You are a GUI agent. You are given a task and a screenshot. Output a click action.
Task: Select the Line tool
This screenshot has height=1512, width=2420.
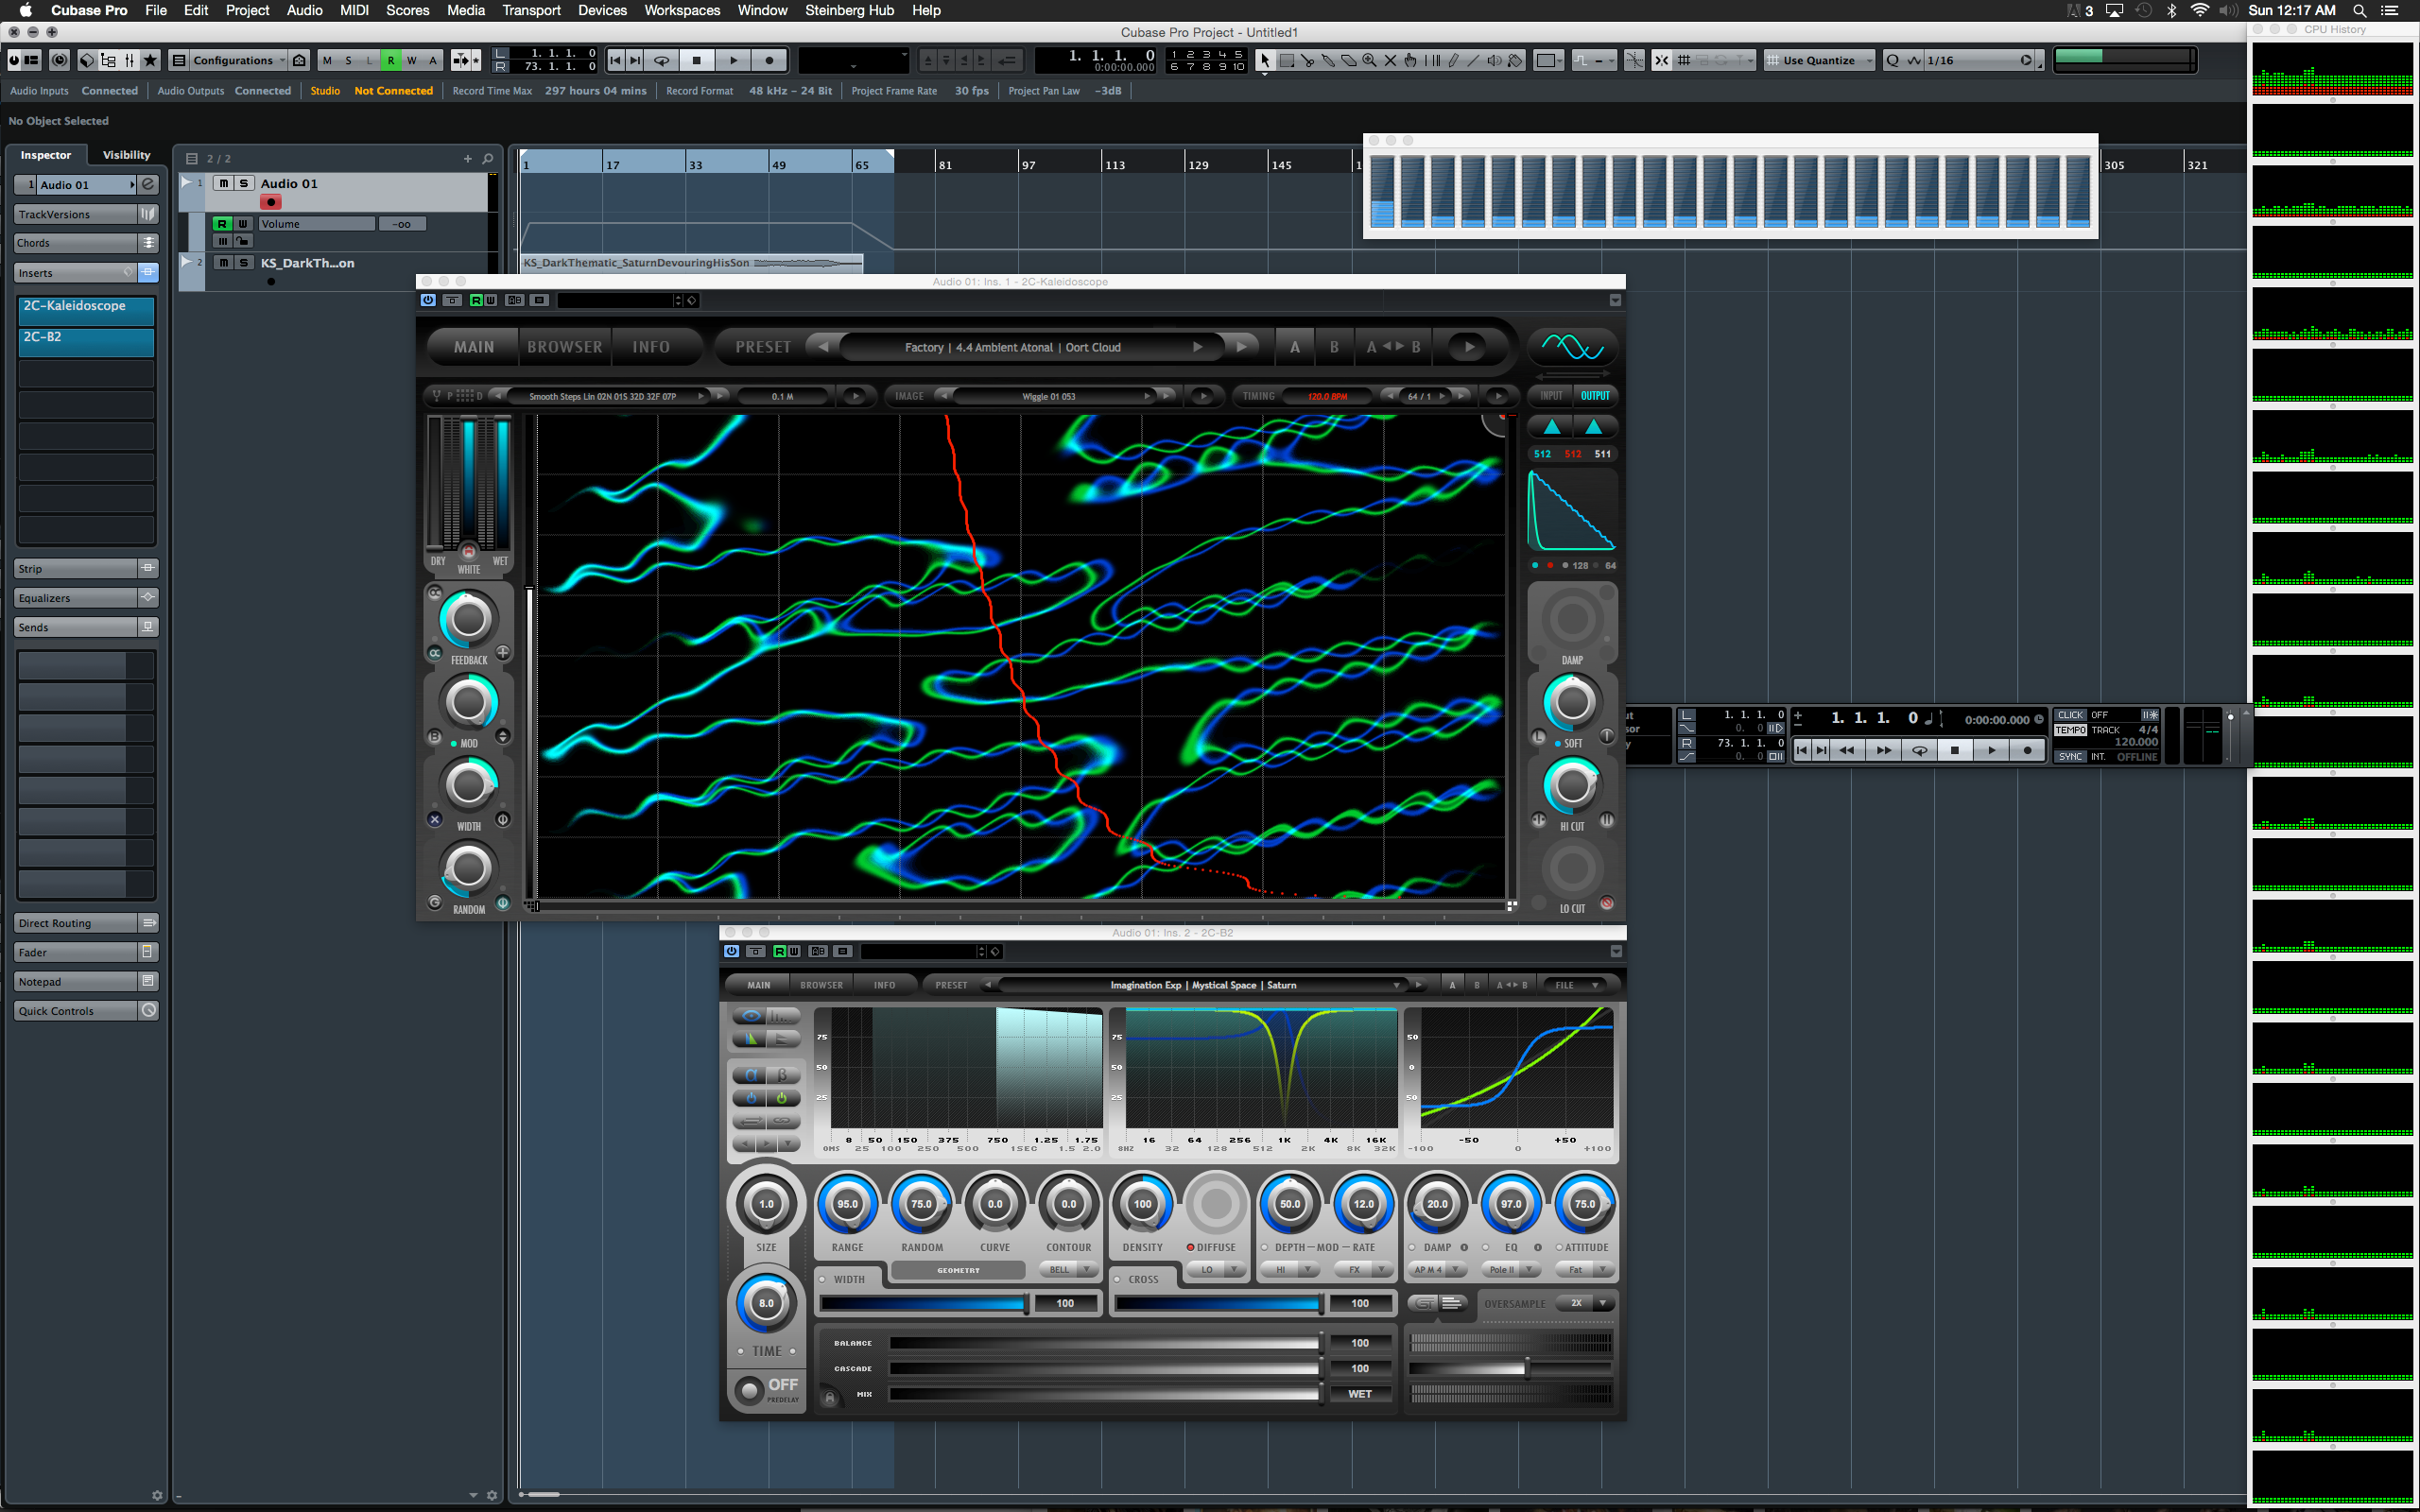click(x=1473, y=61)
